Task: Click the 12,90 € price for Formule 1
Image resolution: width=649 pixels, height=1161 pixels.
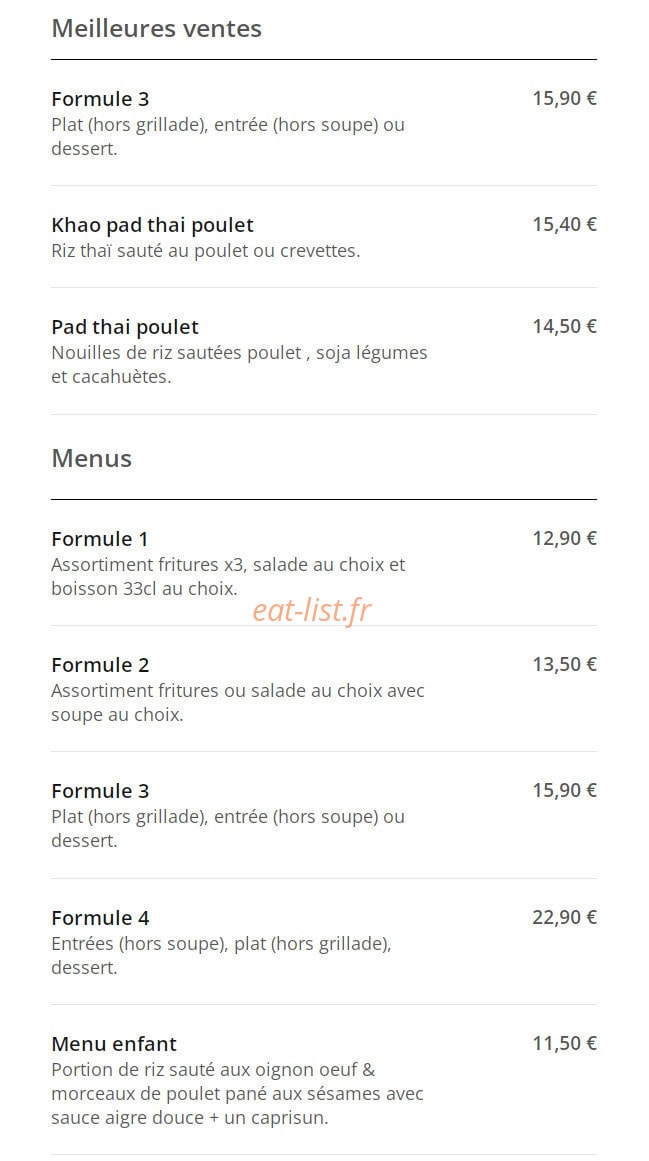Action: [565, 538]
